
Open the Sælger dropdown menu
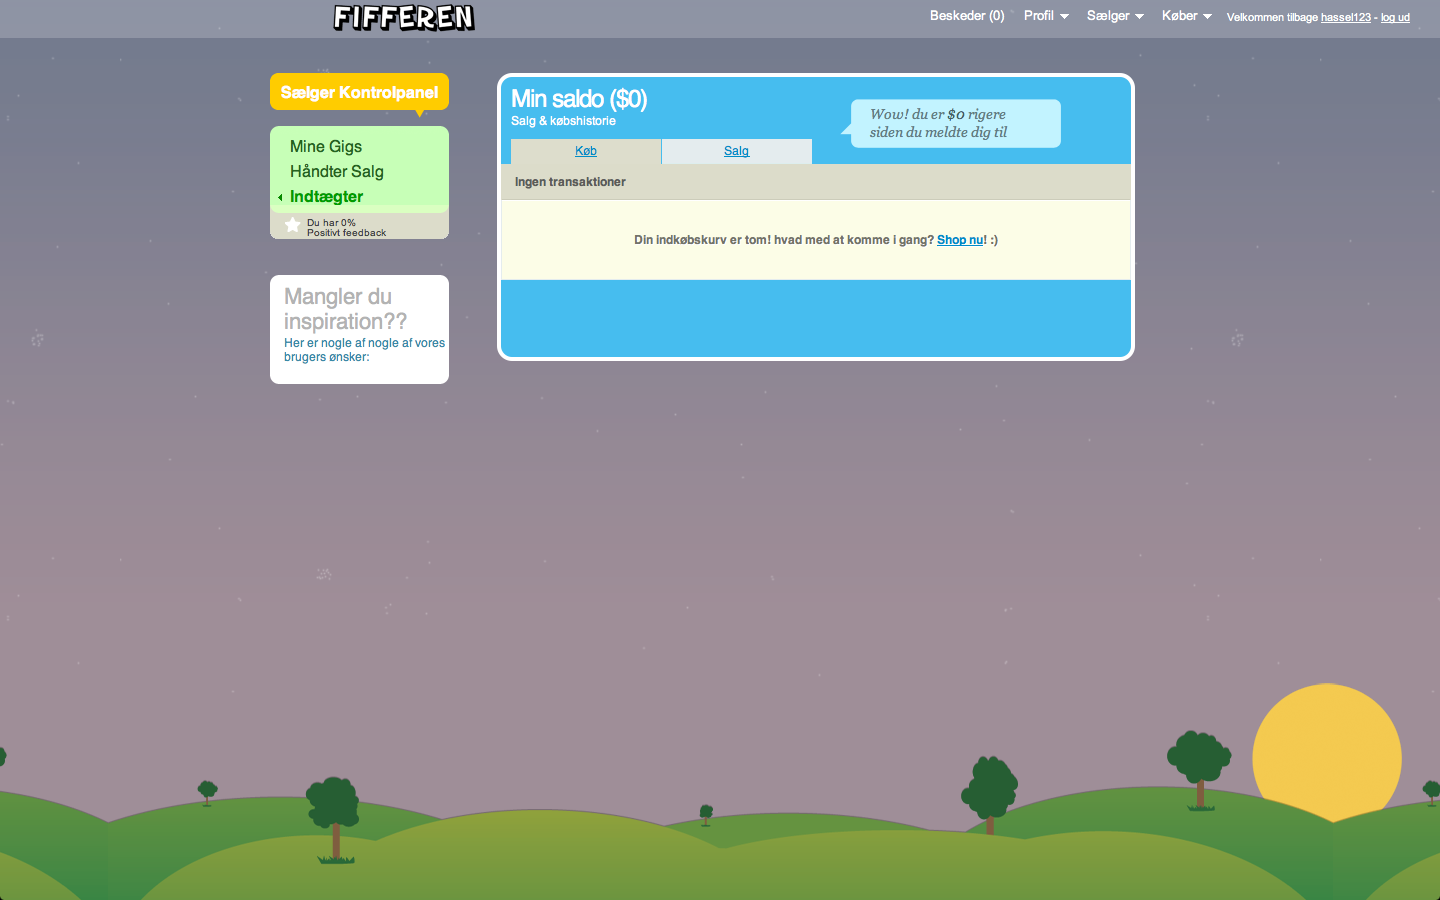[1114, 16]
